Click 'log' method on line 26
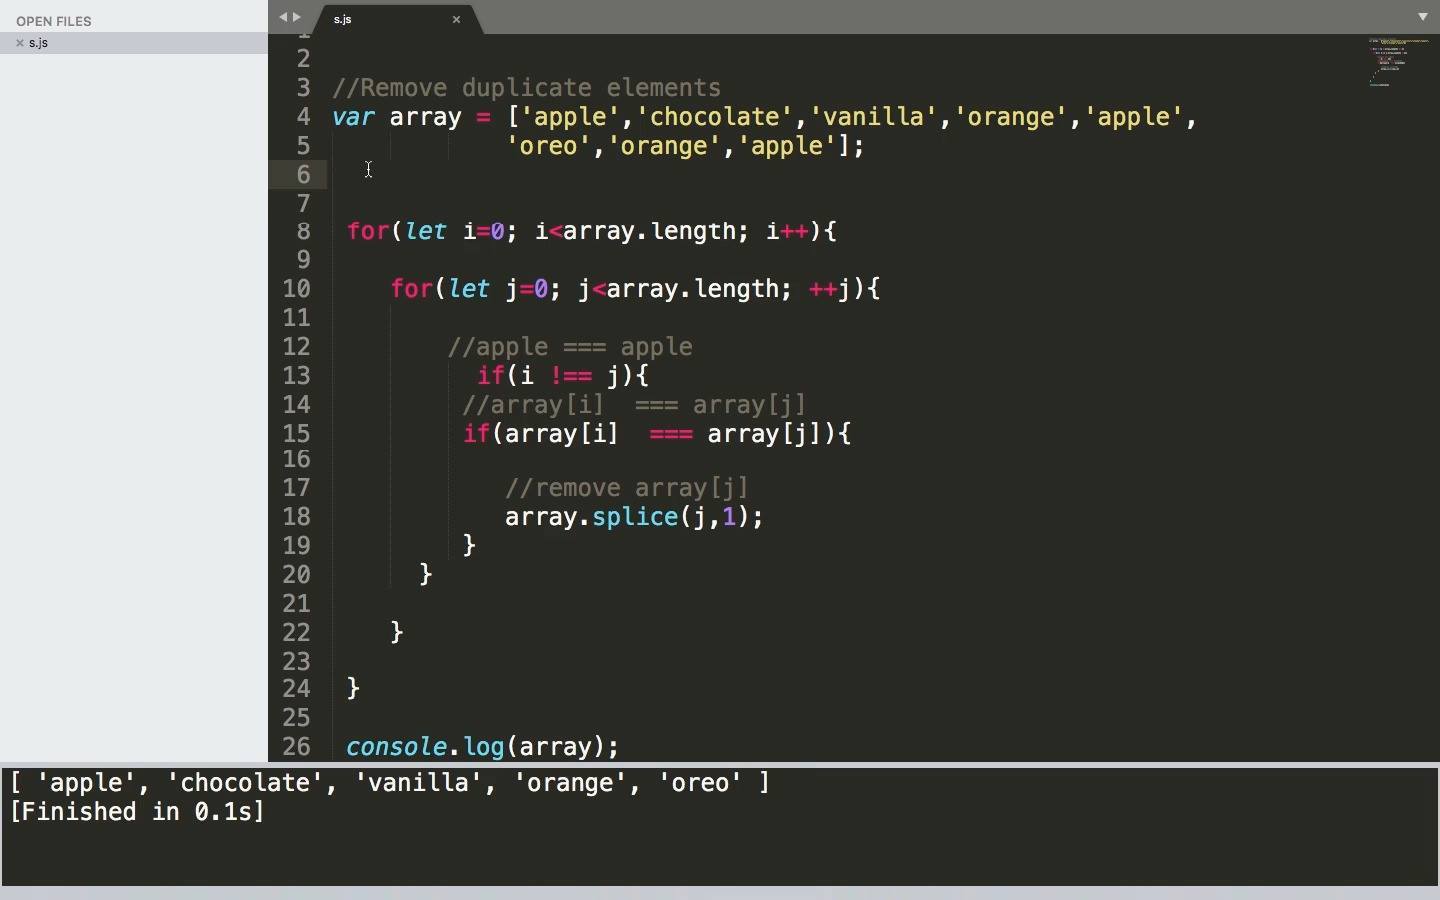 (x=484, y=747)
